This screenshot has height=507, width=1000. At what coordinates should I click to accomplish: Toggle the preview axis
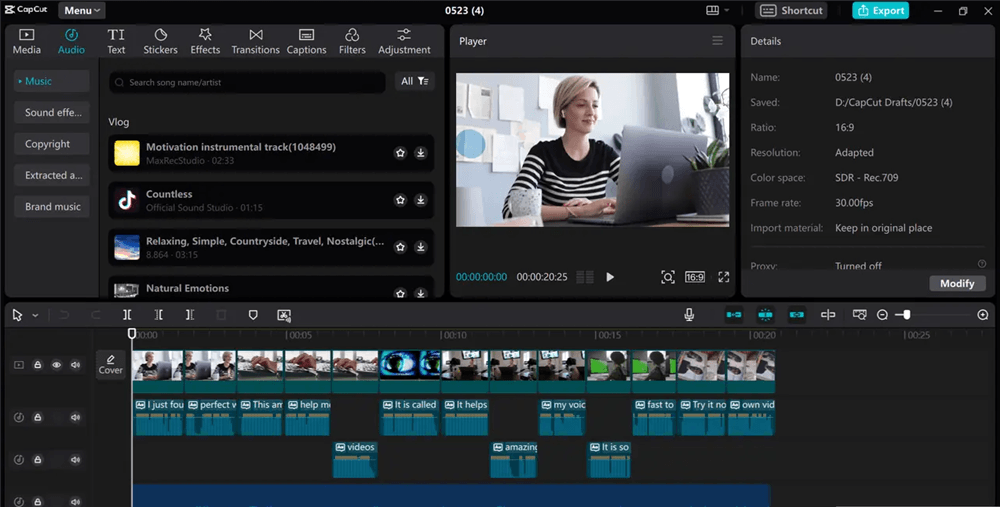click(828, 314)
